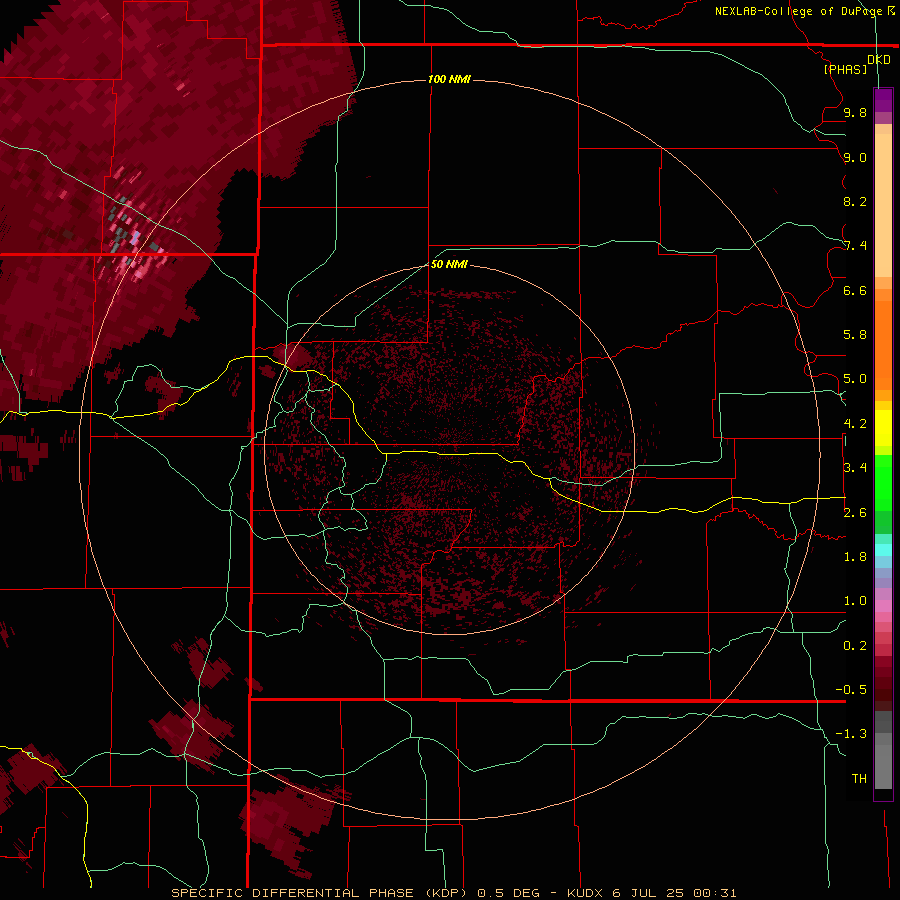Click the 3.4 value on the color scale
The image size is (900, 900).
[x=855, y=468]
